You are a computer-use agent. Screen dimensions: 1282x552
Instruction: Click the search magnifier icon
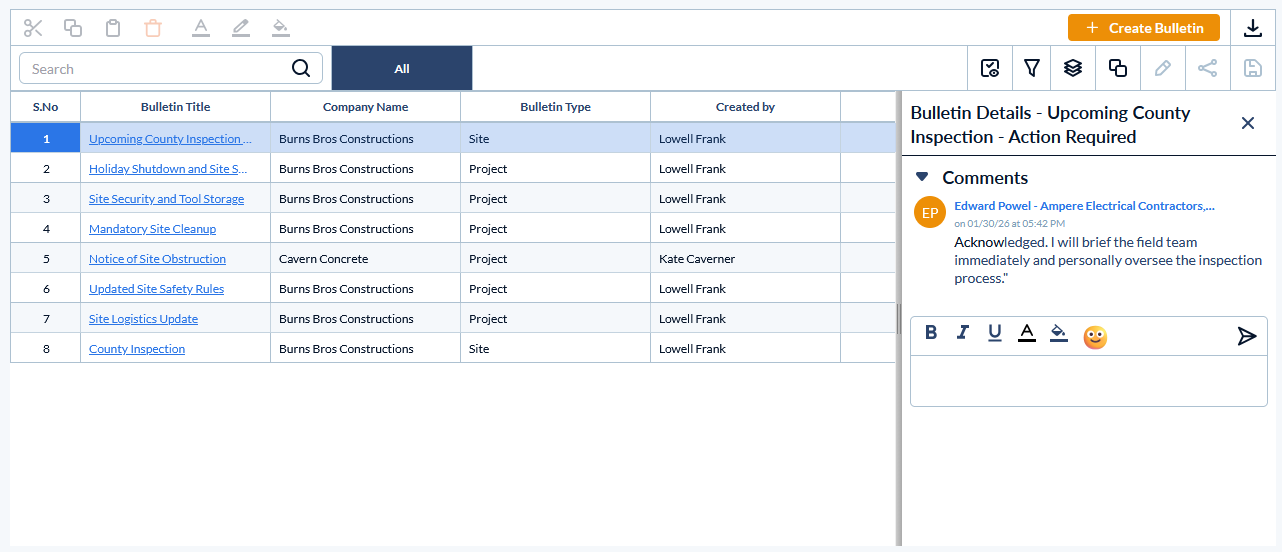pos(301,68)
